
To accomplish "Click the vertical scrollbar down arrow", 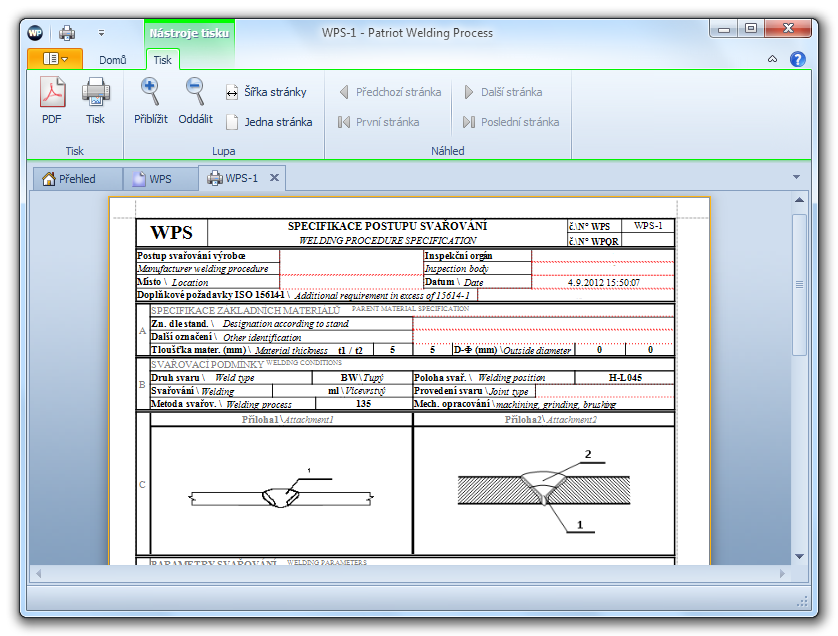I will [x=800, y=556].
